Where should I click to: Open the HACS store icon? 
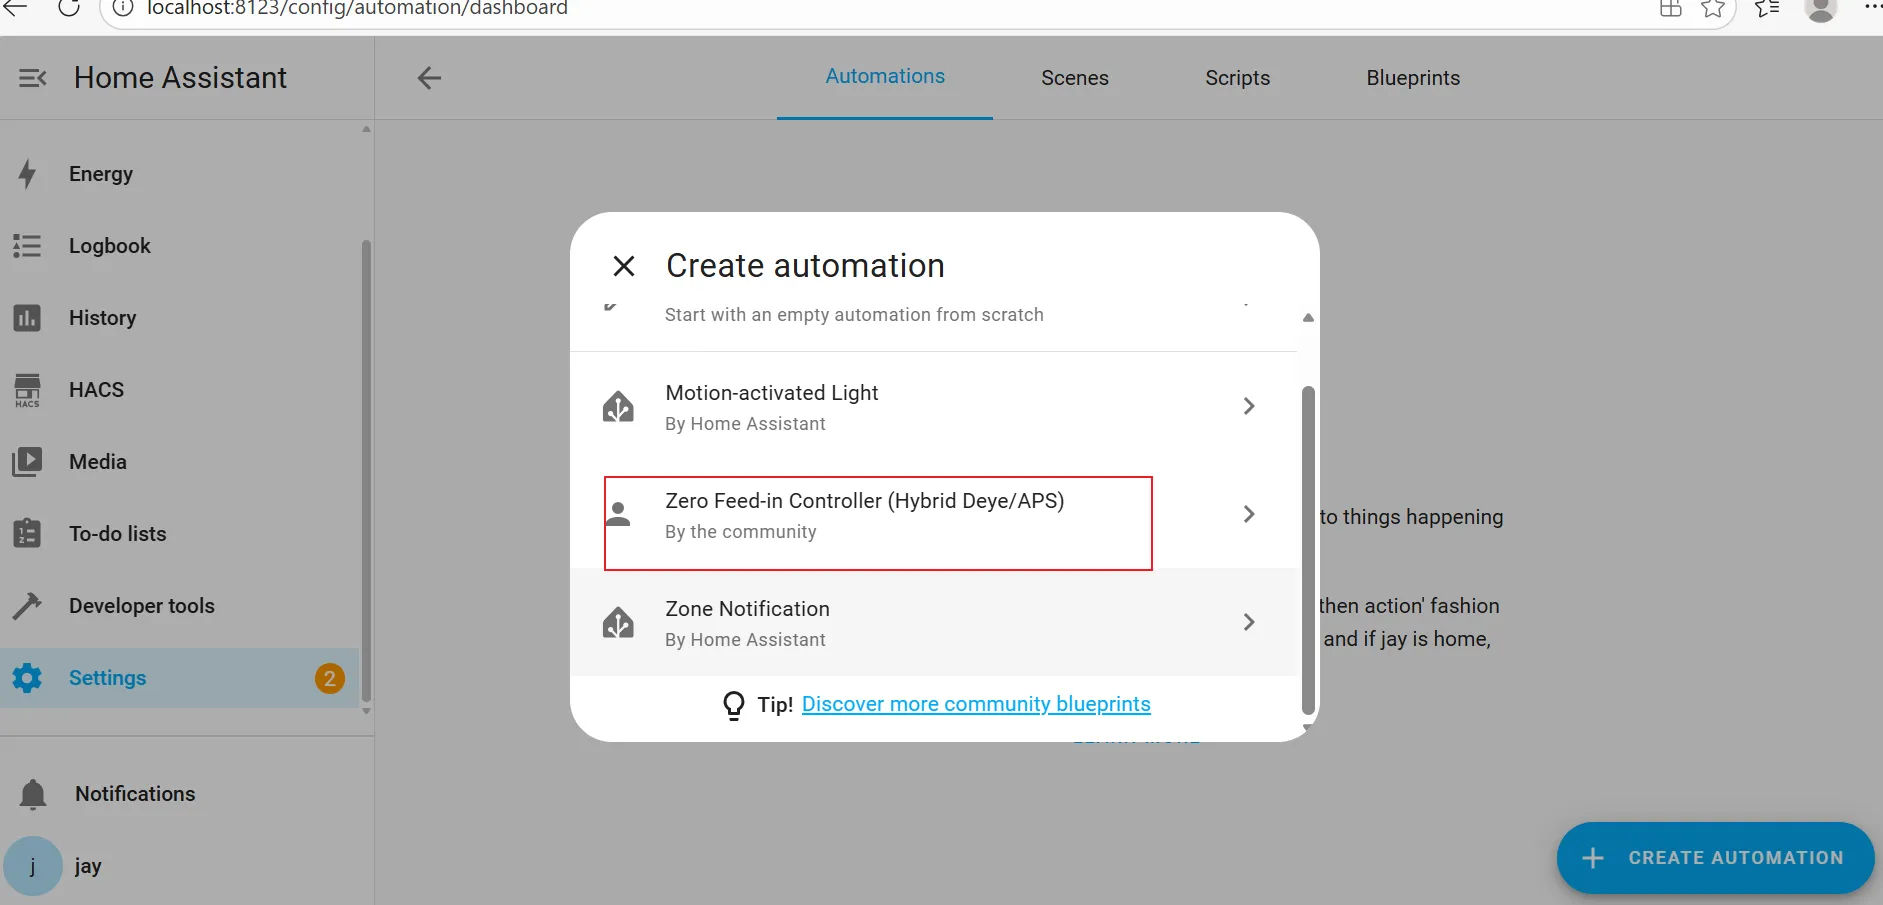(x=28, y=390)
